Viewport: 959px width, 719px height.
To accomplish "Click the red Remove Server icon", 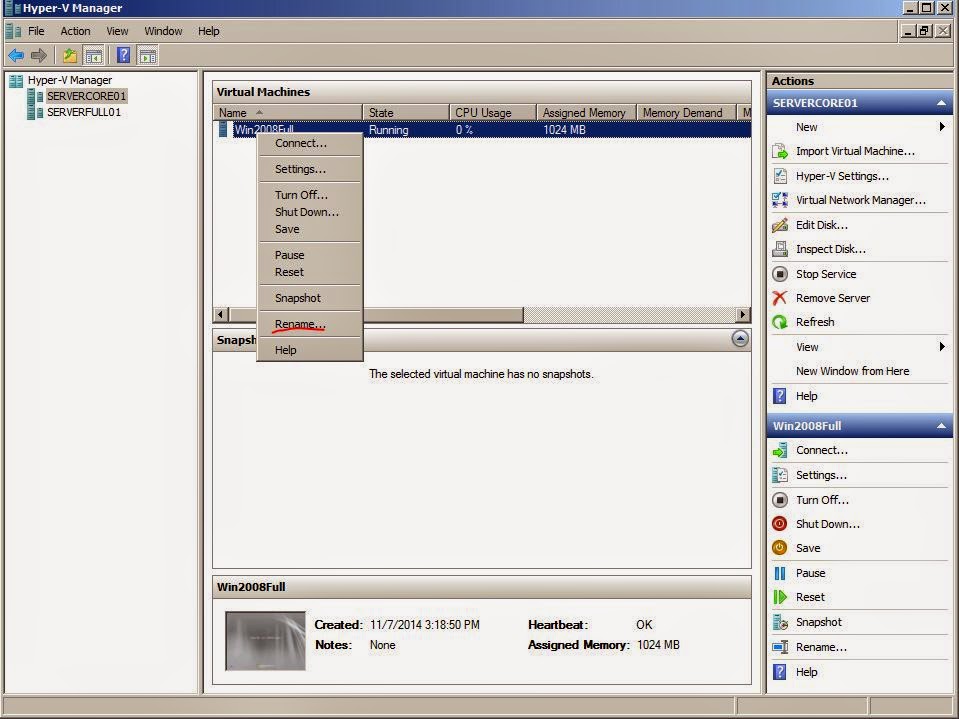I will (780, 298).
